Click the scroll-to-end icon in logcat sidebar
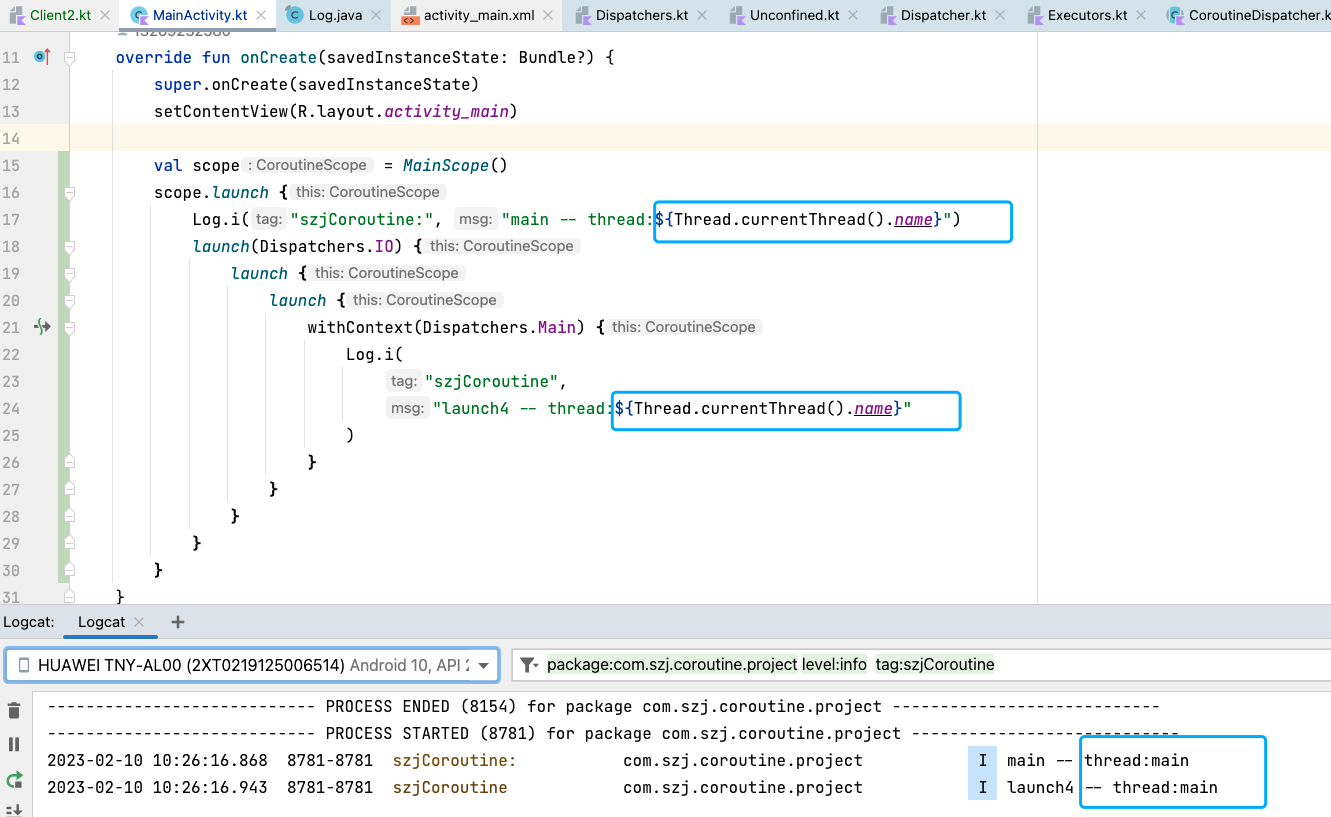The width and height of the screenshot is (1331, 817). point(14,809)
